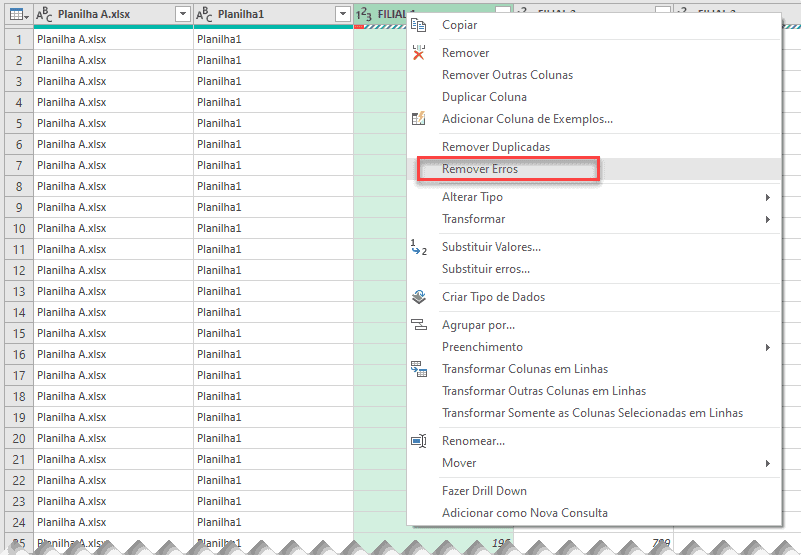This screenshot has width=801, height=555.
Task: Click Planilha1 cell in row 14
Action: point(273,312)
